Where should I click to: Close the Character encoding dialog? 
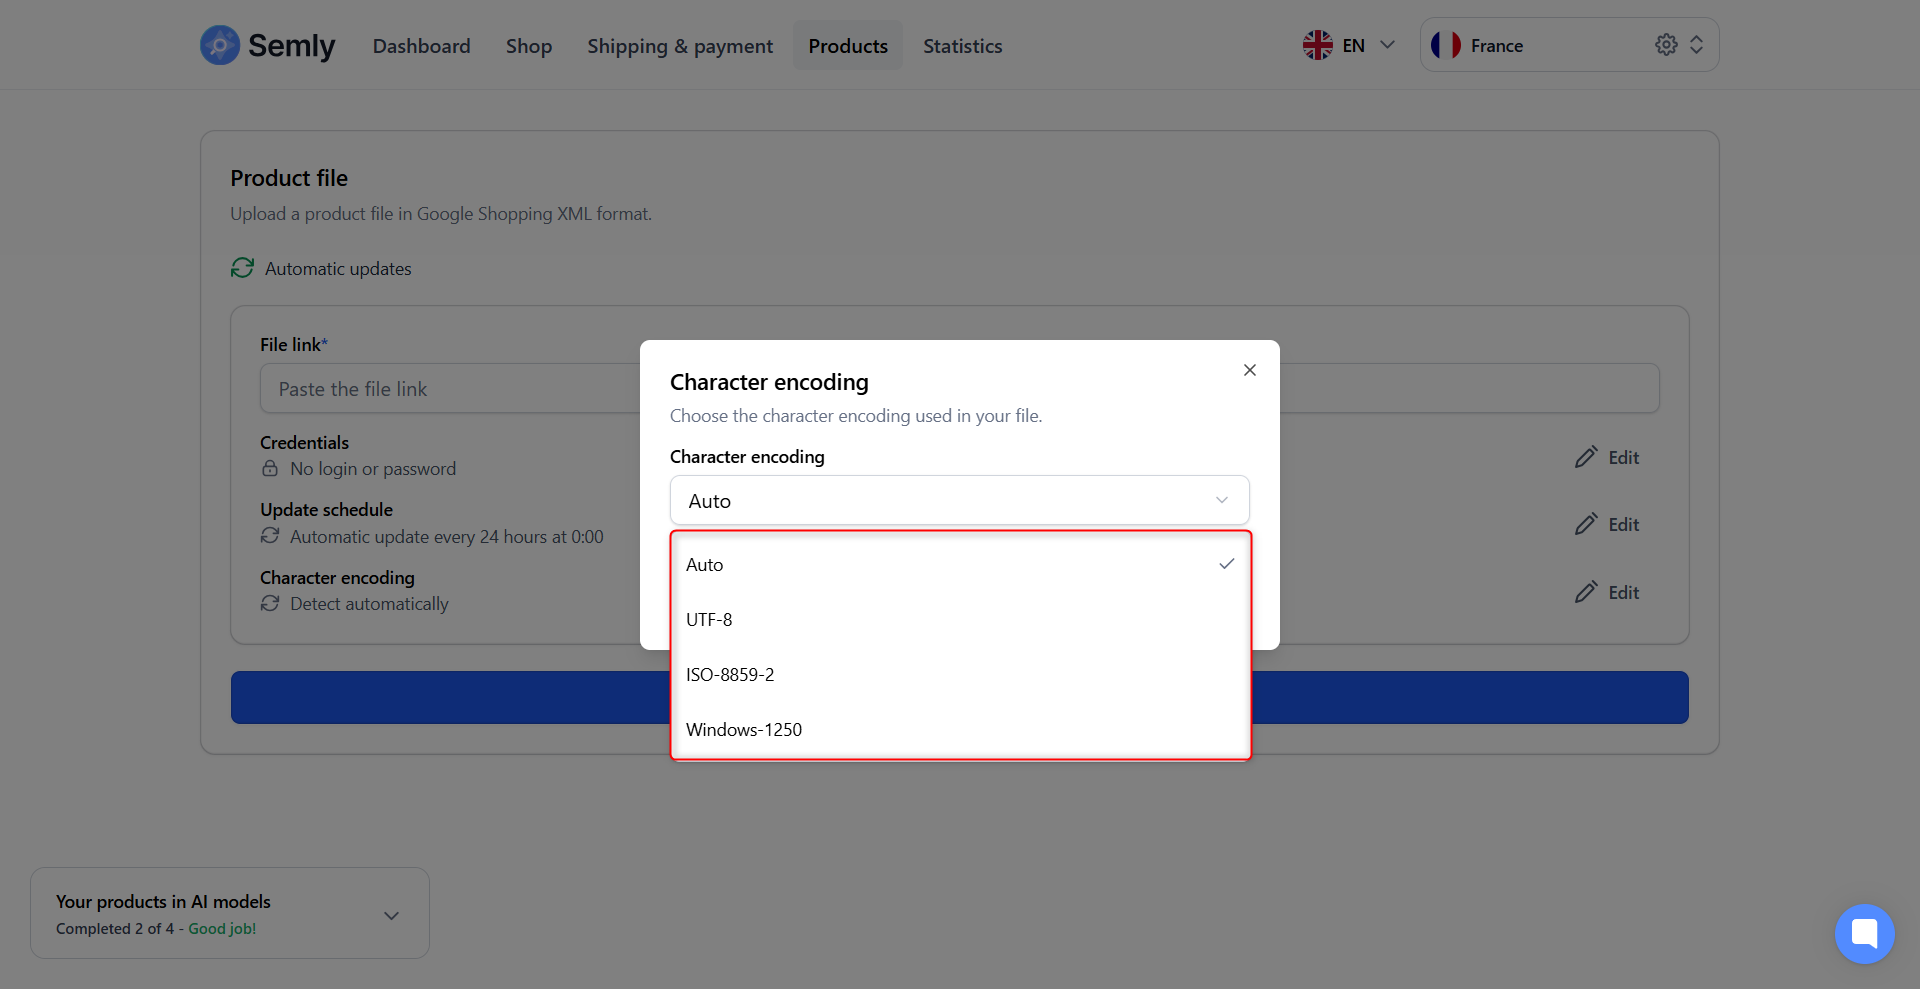1250,370
